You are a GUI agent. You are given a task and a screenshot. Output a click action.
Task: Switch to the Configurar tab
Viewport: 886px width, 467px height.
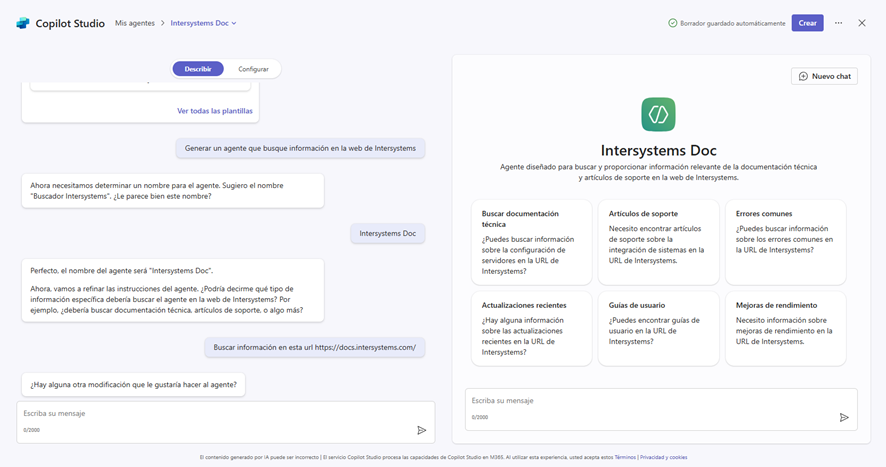253,69
